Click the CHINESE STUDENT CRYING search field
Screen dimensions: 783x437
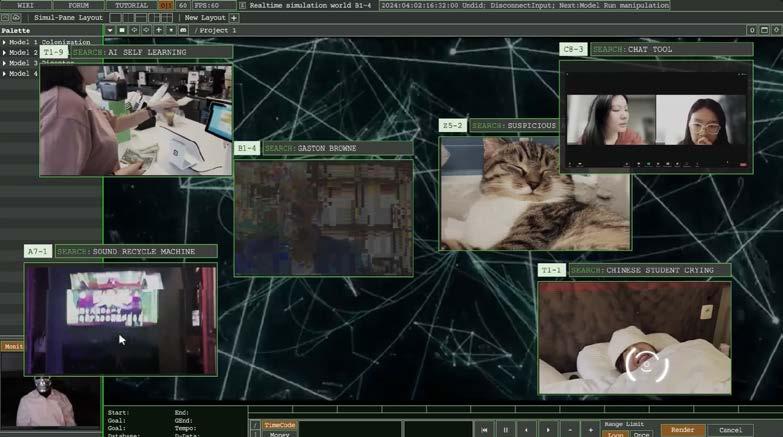[x=650, y=270]
